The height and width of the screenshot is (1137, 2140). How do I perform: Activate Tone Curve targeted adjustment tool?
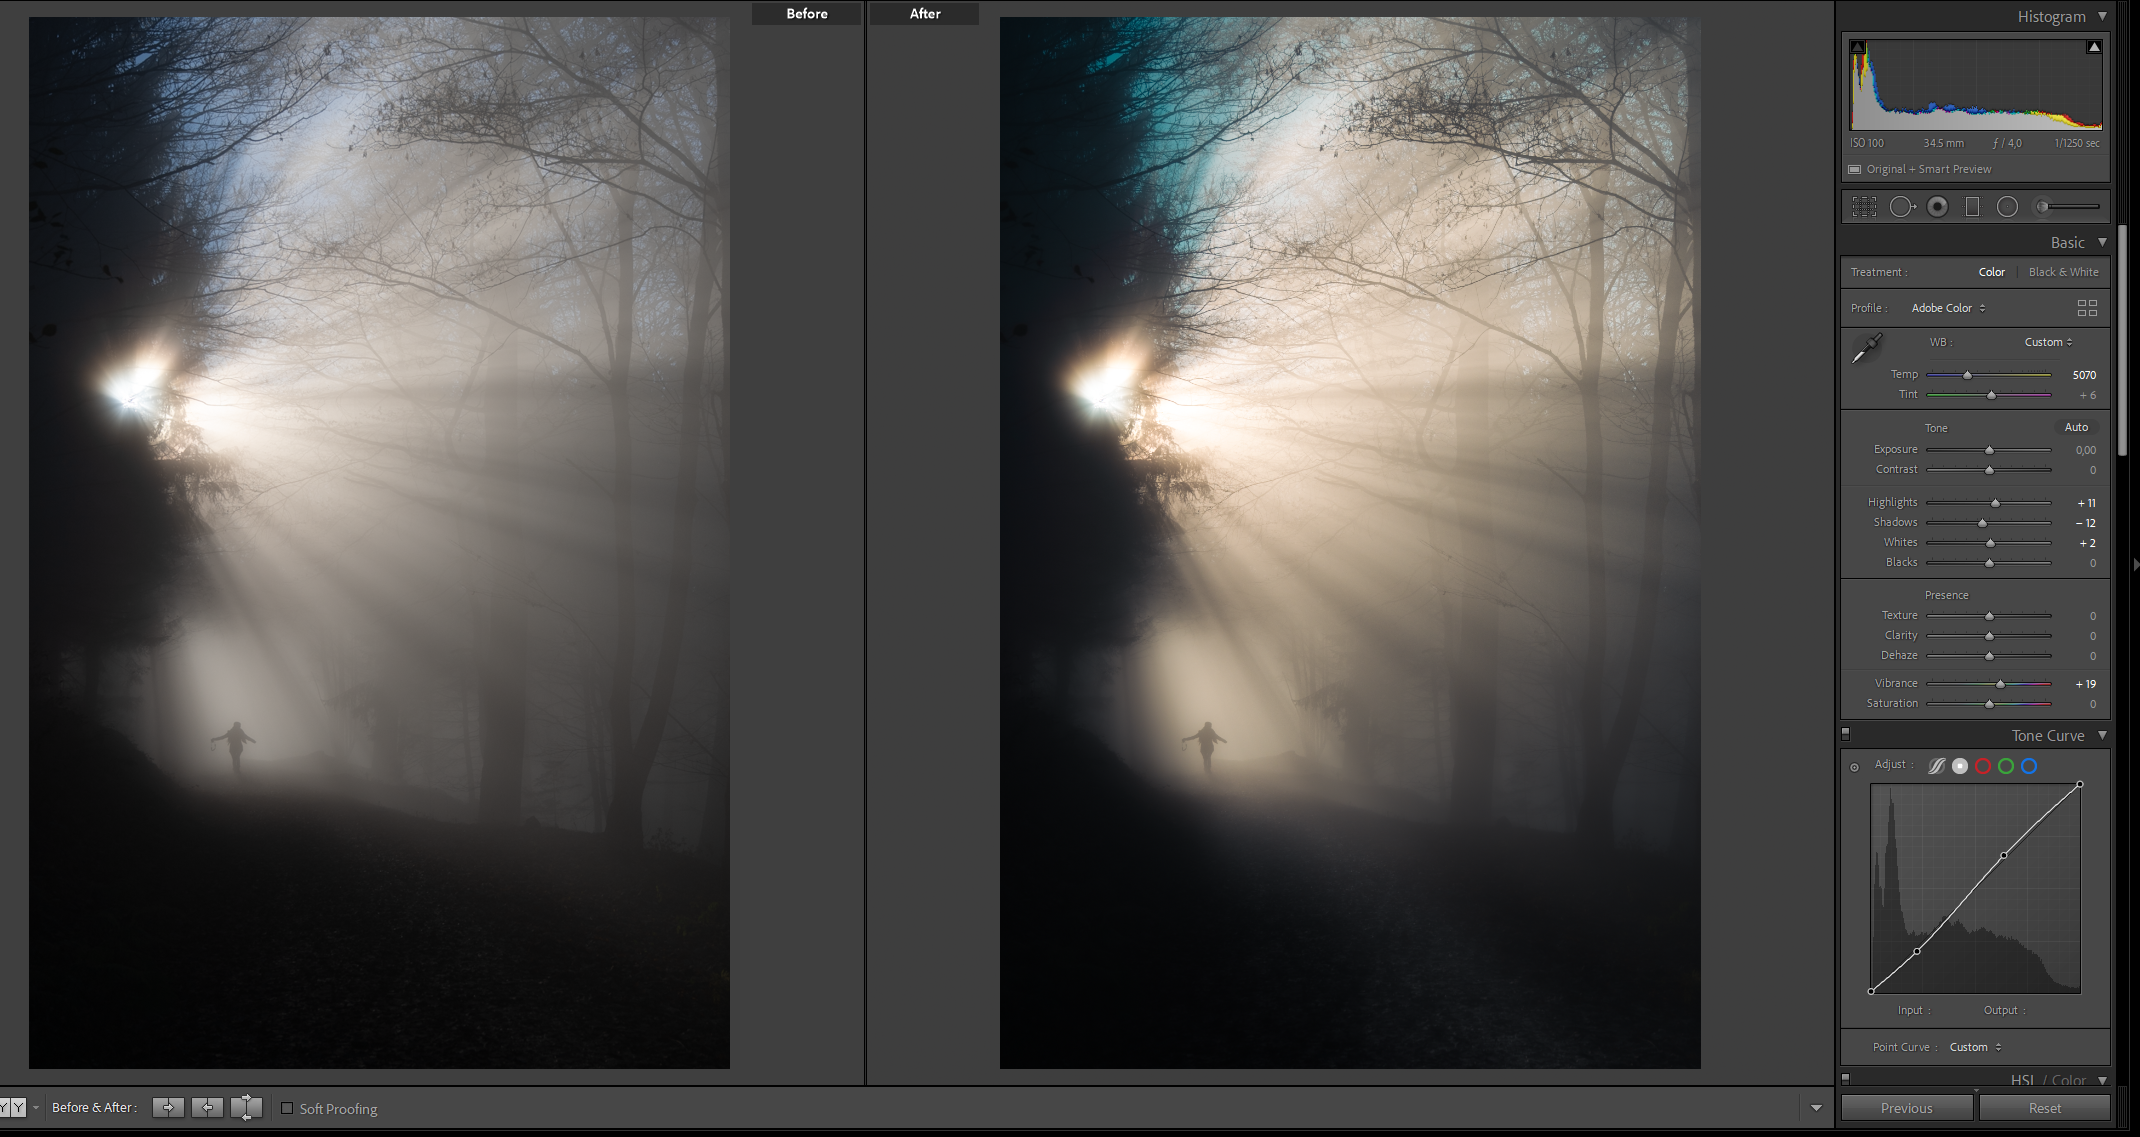[x=1854, y=767]
